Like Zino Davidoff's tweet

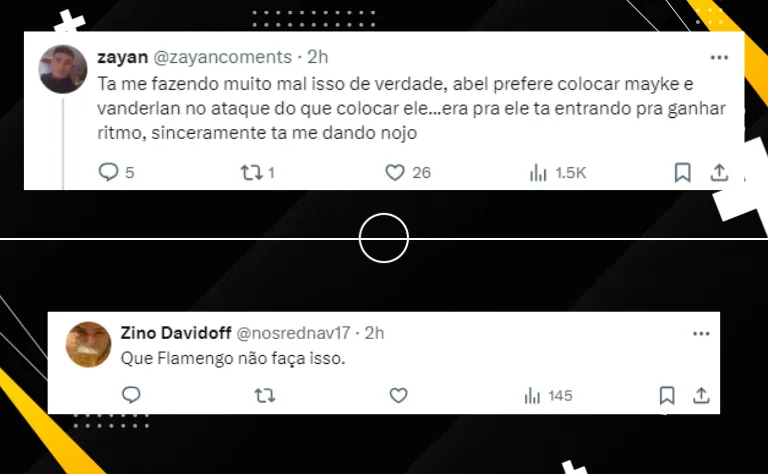398,395
